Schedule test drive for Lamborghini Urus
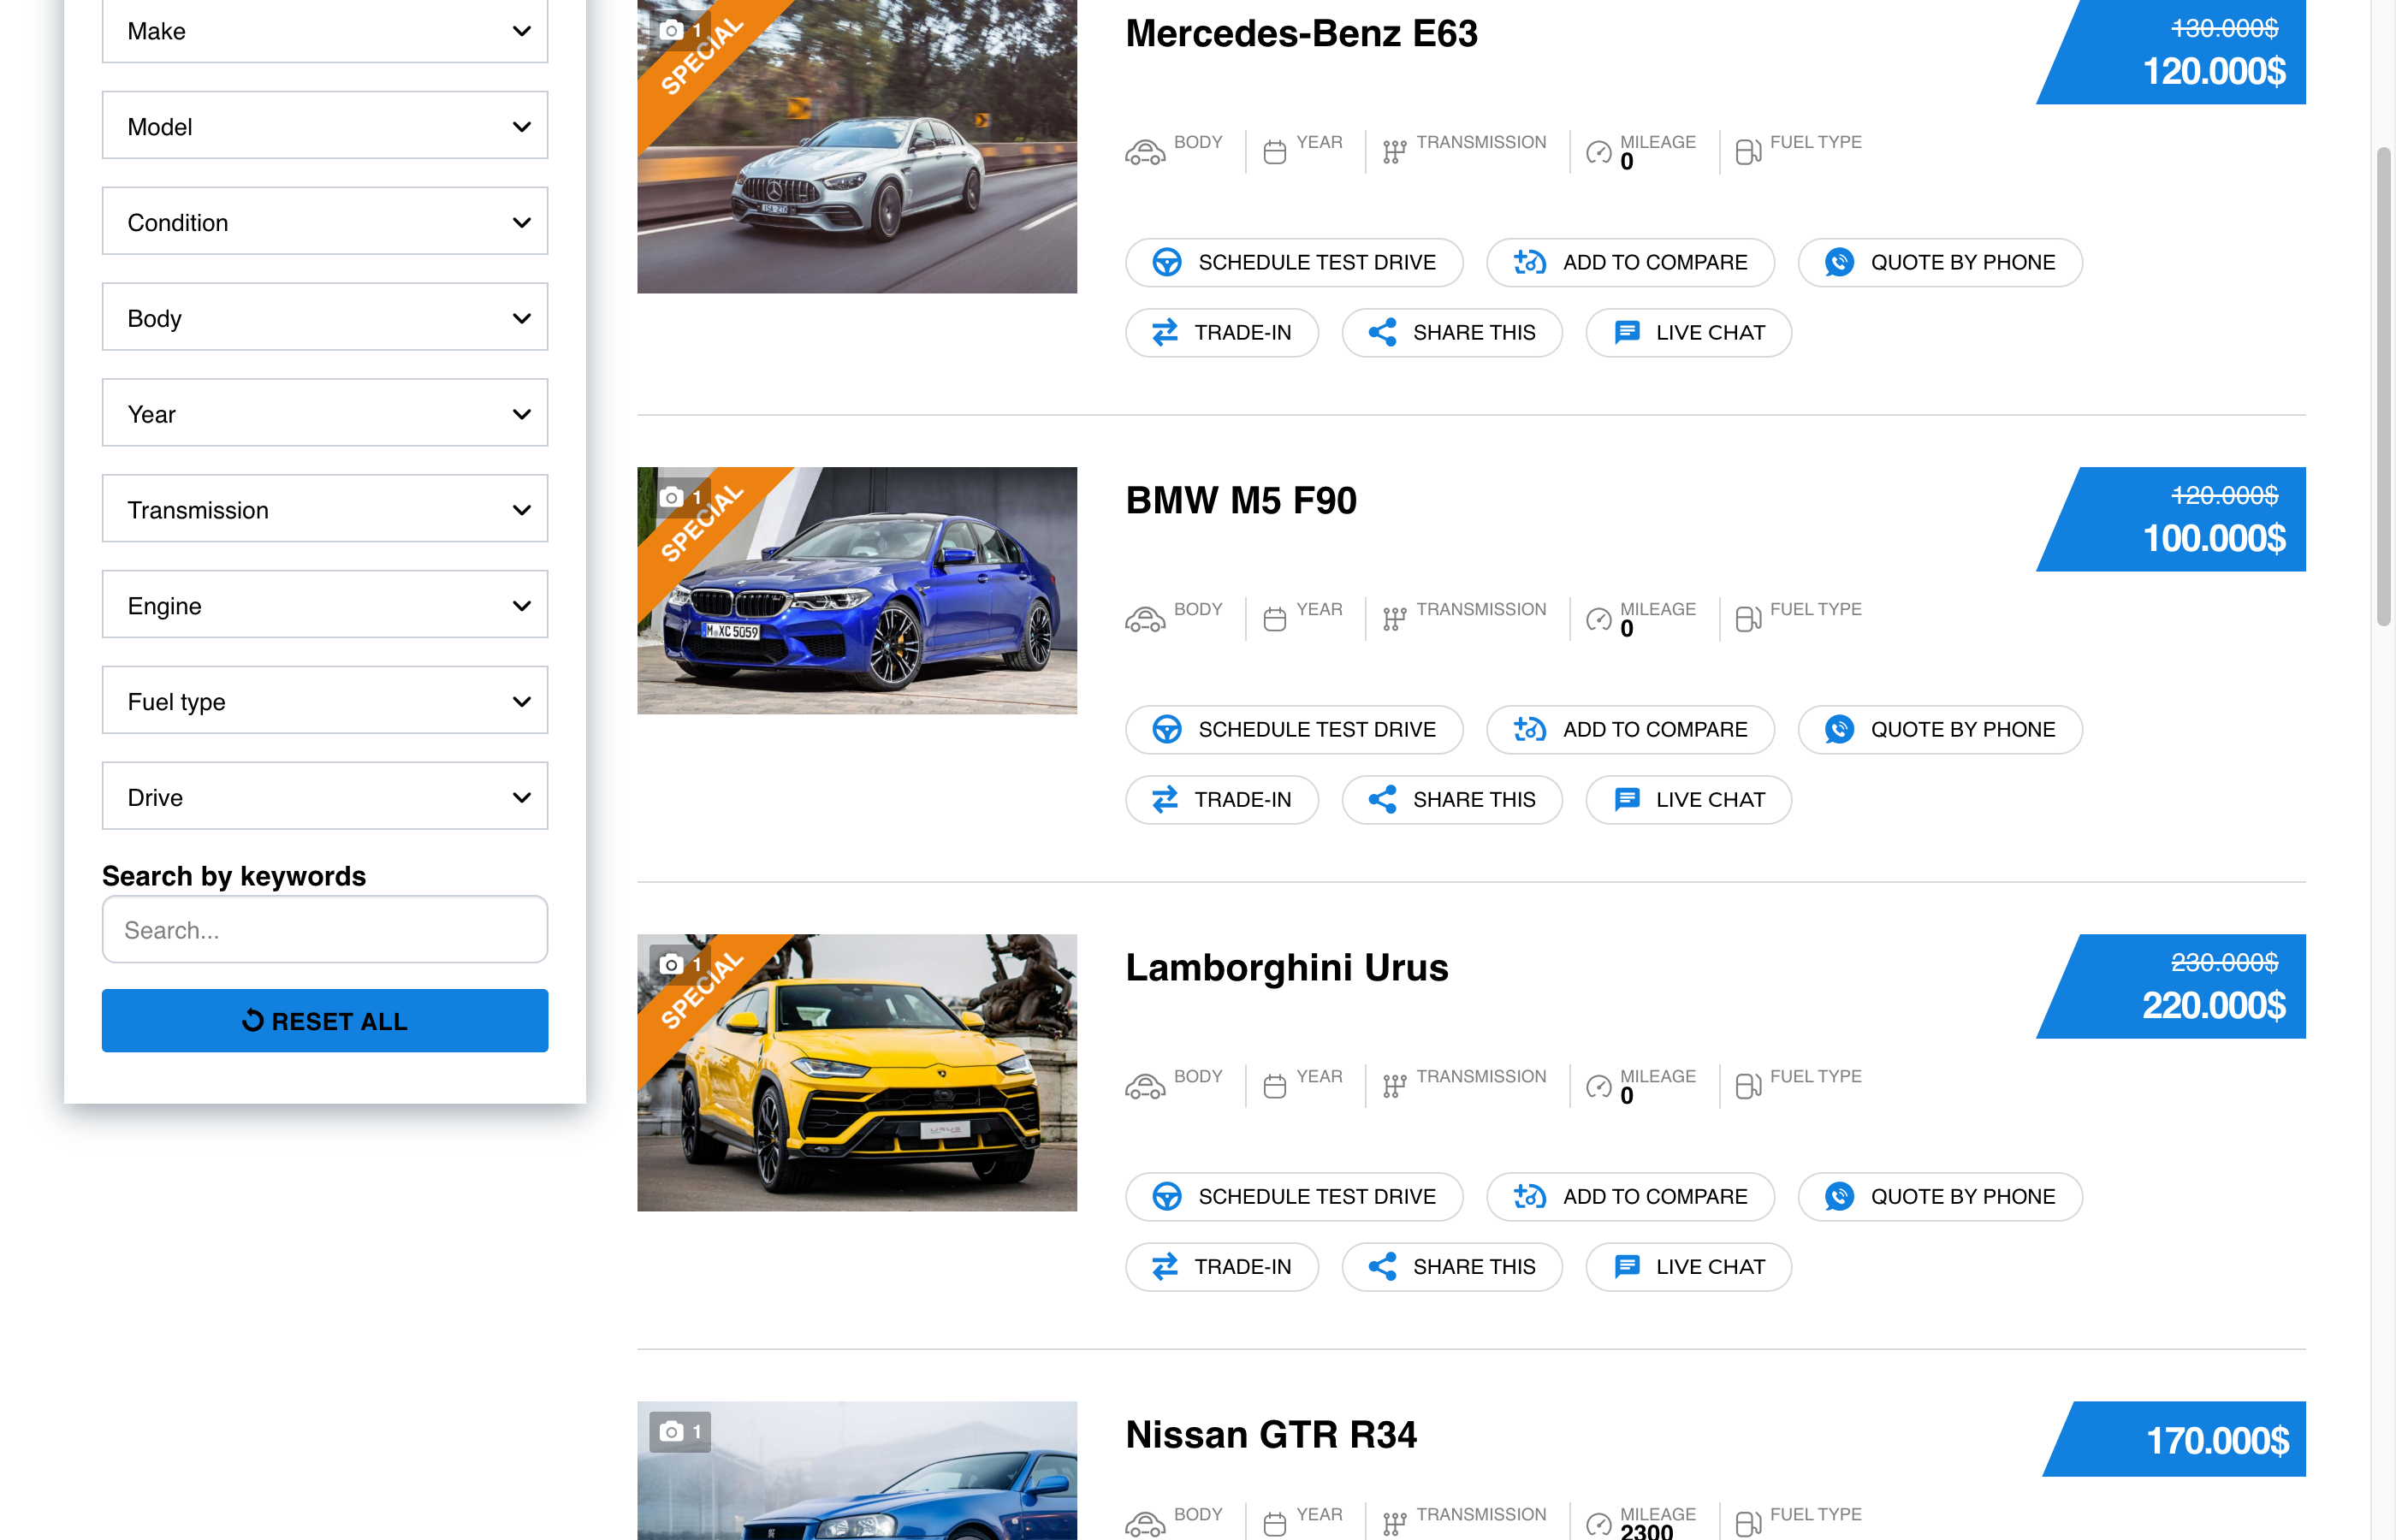 pos(1294,1196)
